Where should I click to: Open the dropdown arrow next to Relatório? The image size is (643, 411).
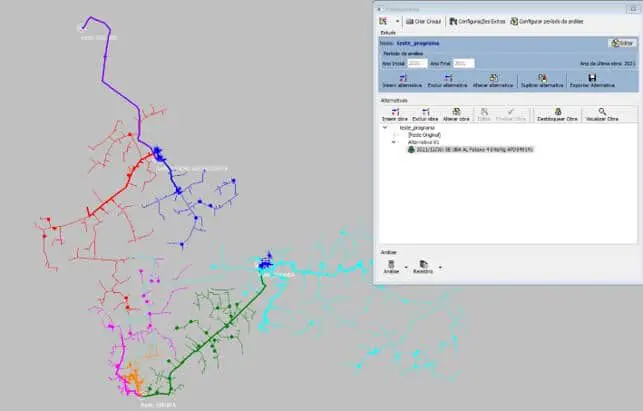(x=440, y=267)
